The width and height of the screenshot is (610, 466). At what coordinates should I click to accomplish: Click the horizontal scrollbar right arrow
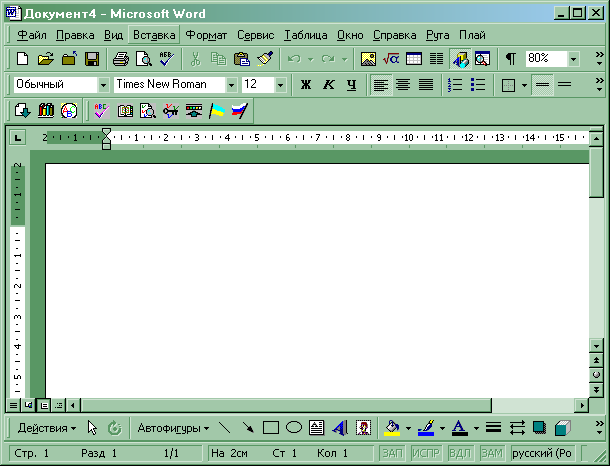click(x=582, y=405)
